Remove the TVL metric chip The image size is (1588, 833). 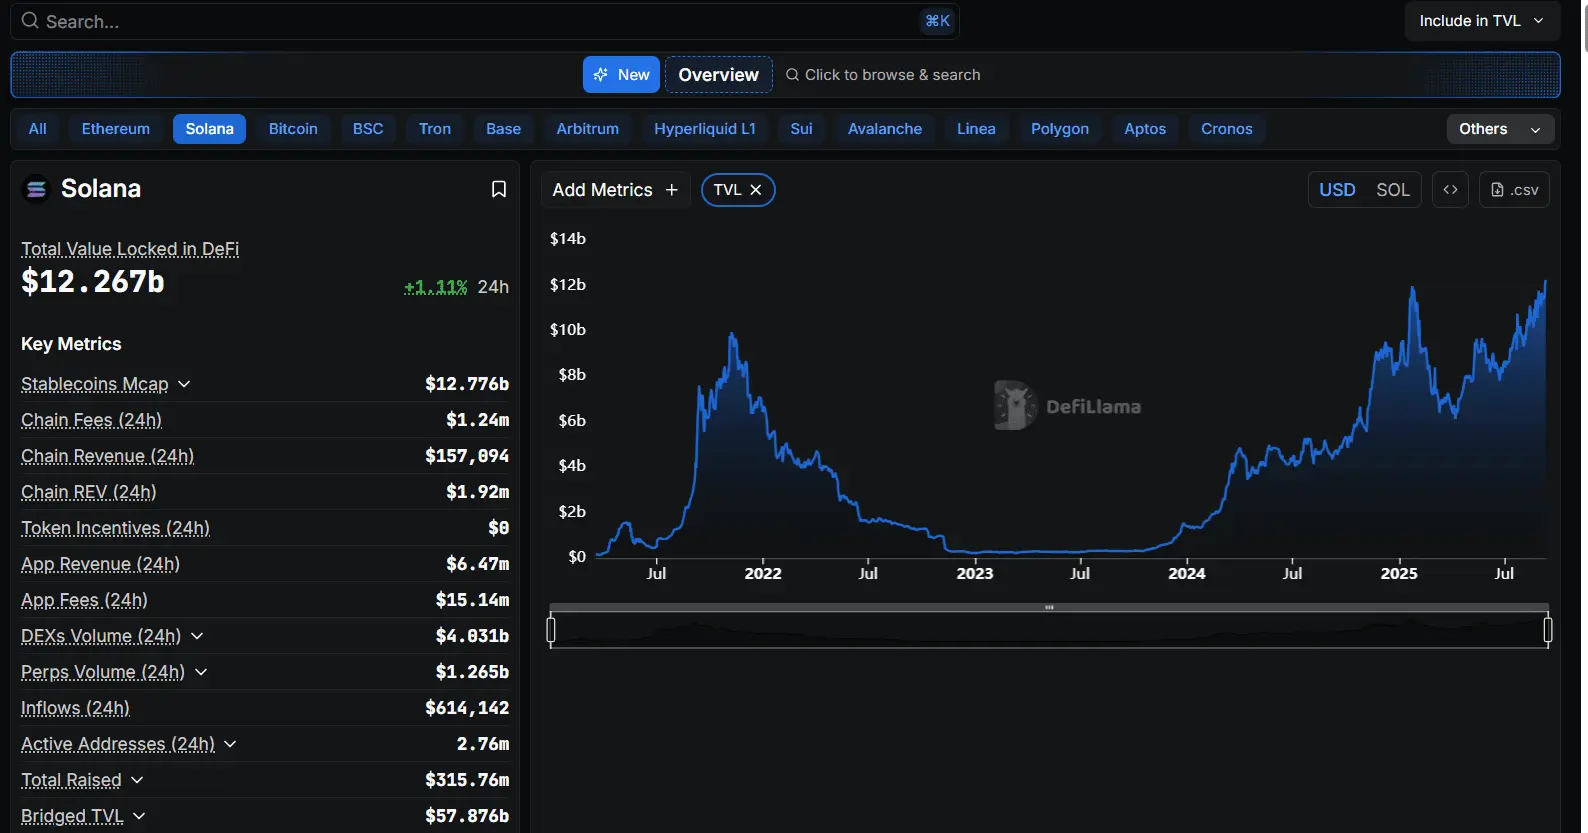coord(756,190)
